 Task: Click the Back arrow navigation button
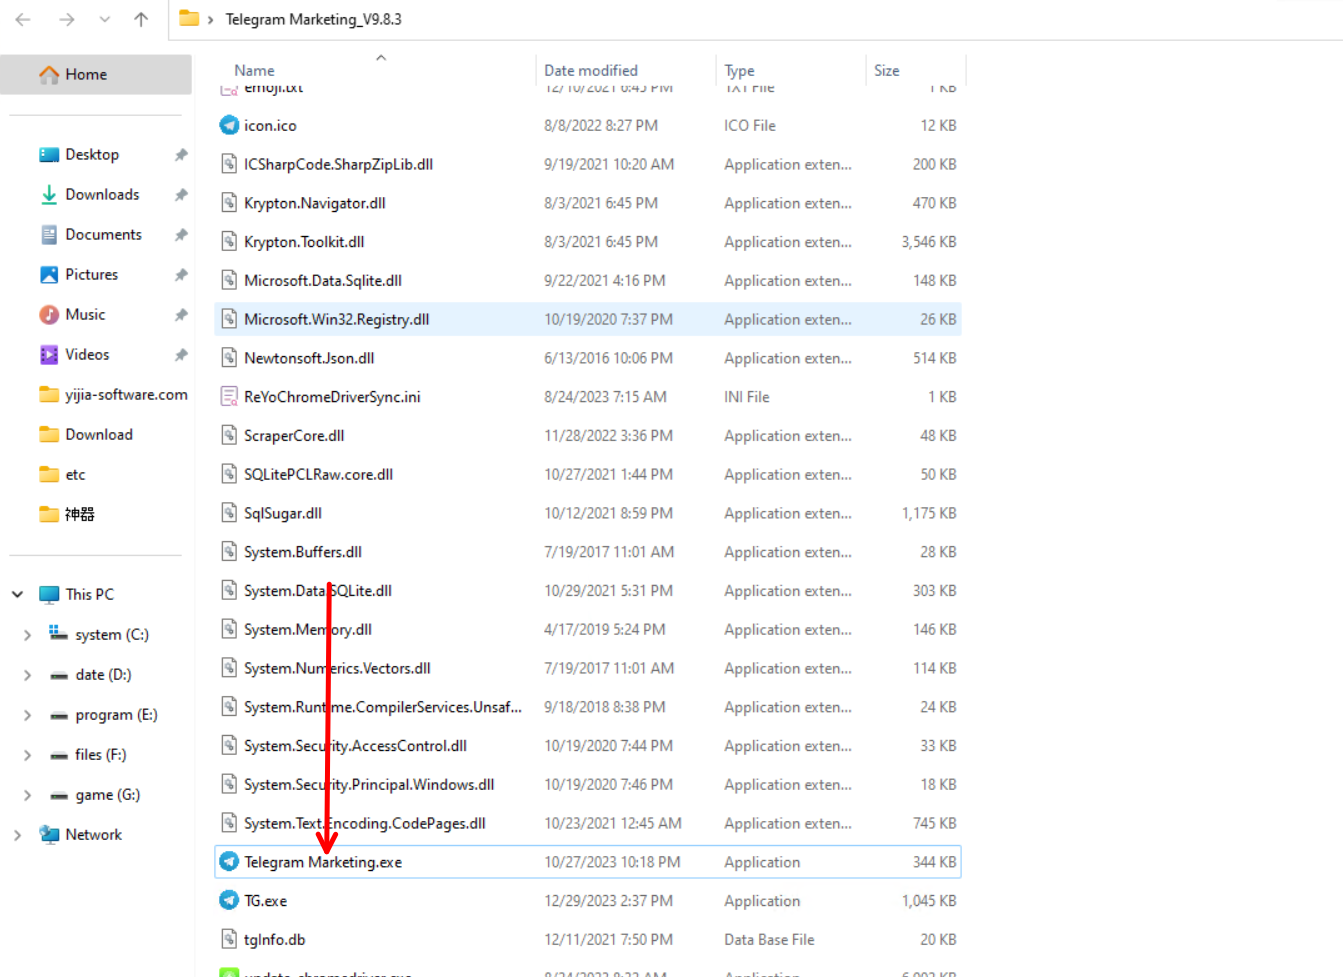(x=23, y=19)
